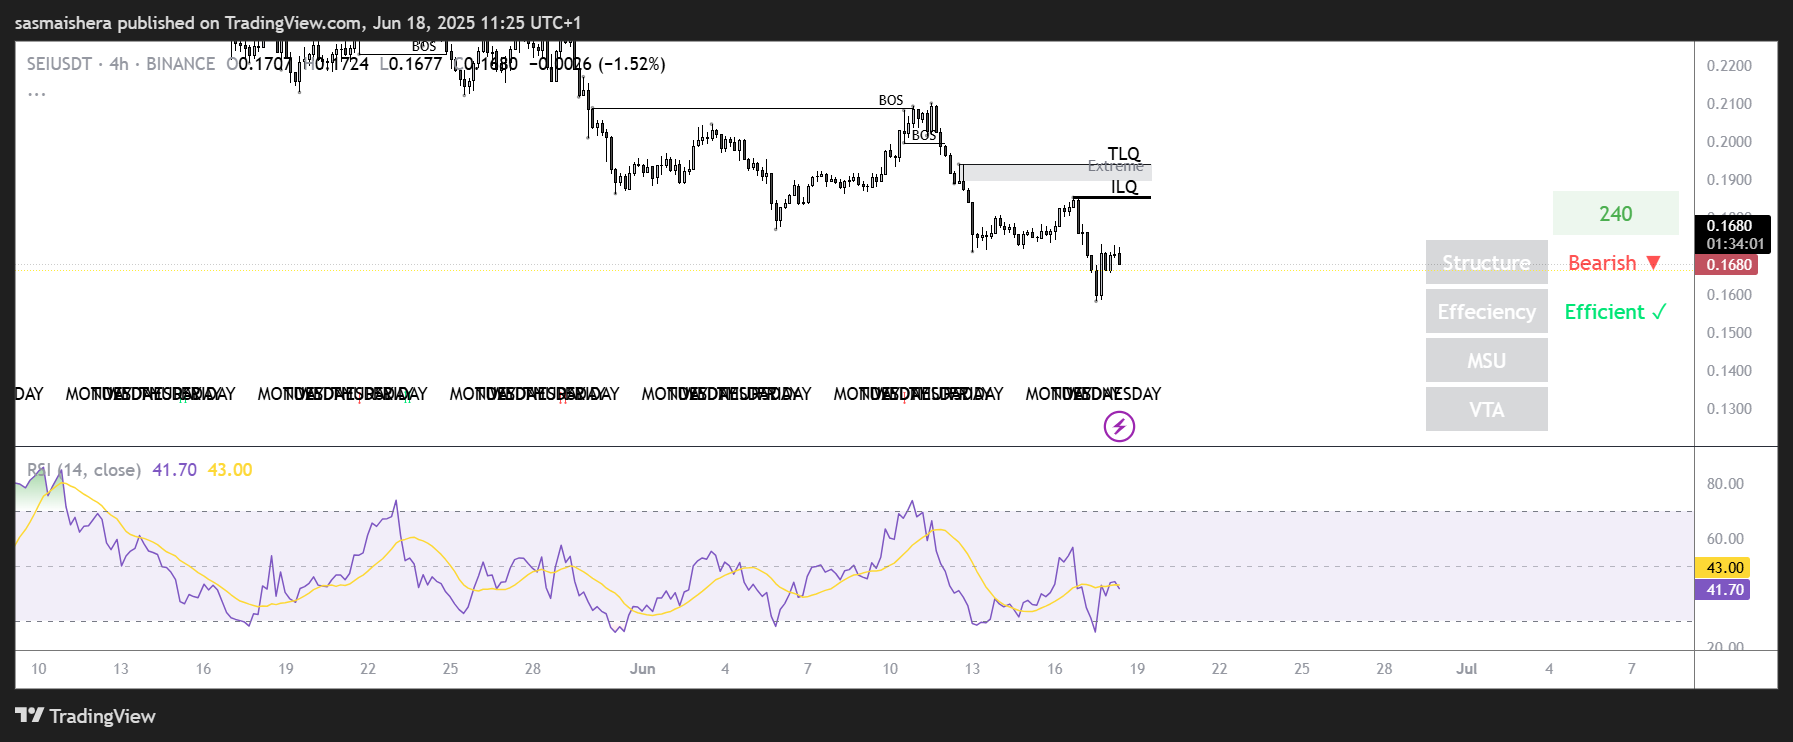Click the Jun label on the time axis

click(642, 669)
